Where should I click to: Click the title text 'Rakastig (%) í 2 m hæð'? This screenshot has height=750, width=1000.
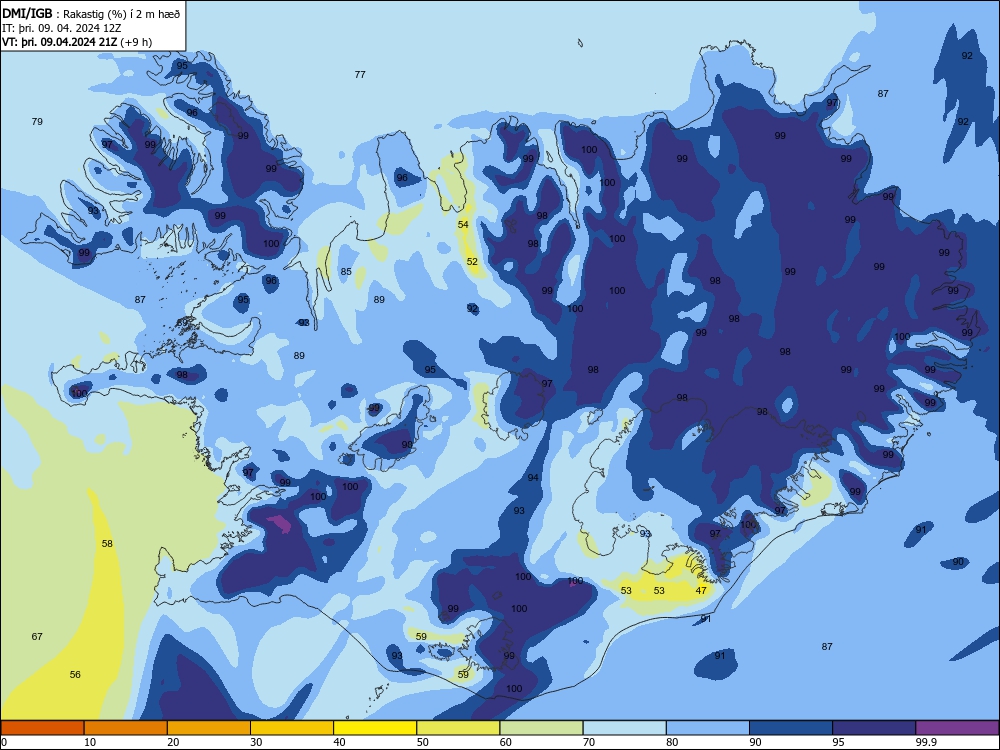tap(122, 14)
